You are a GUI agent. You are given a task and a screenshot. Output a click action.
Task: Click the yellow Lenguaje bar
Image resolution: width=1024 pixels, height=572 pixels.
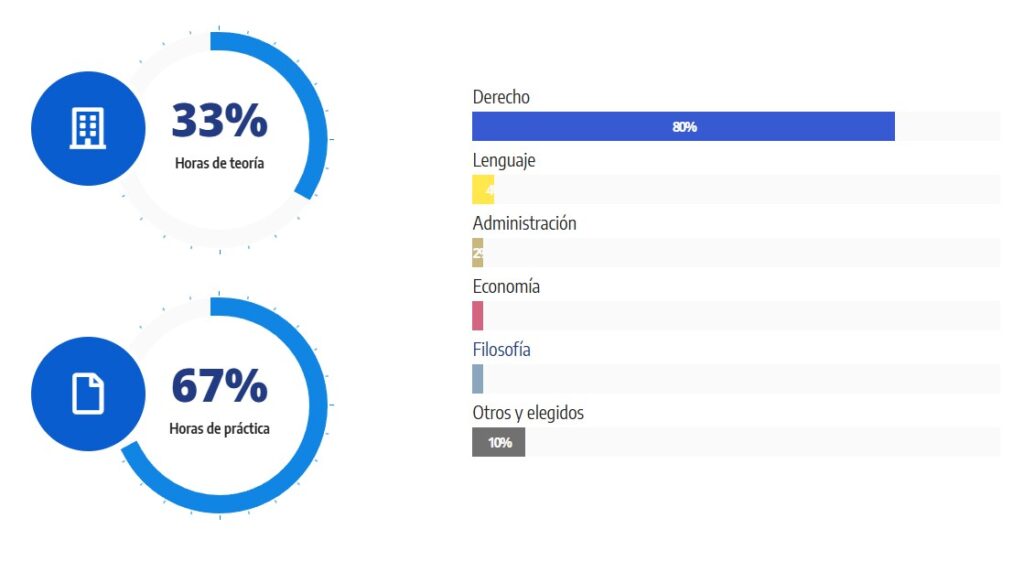tap(482, 190)
